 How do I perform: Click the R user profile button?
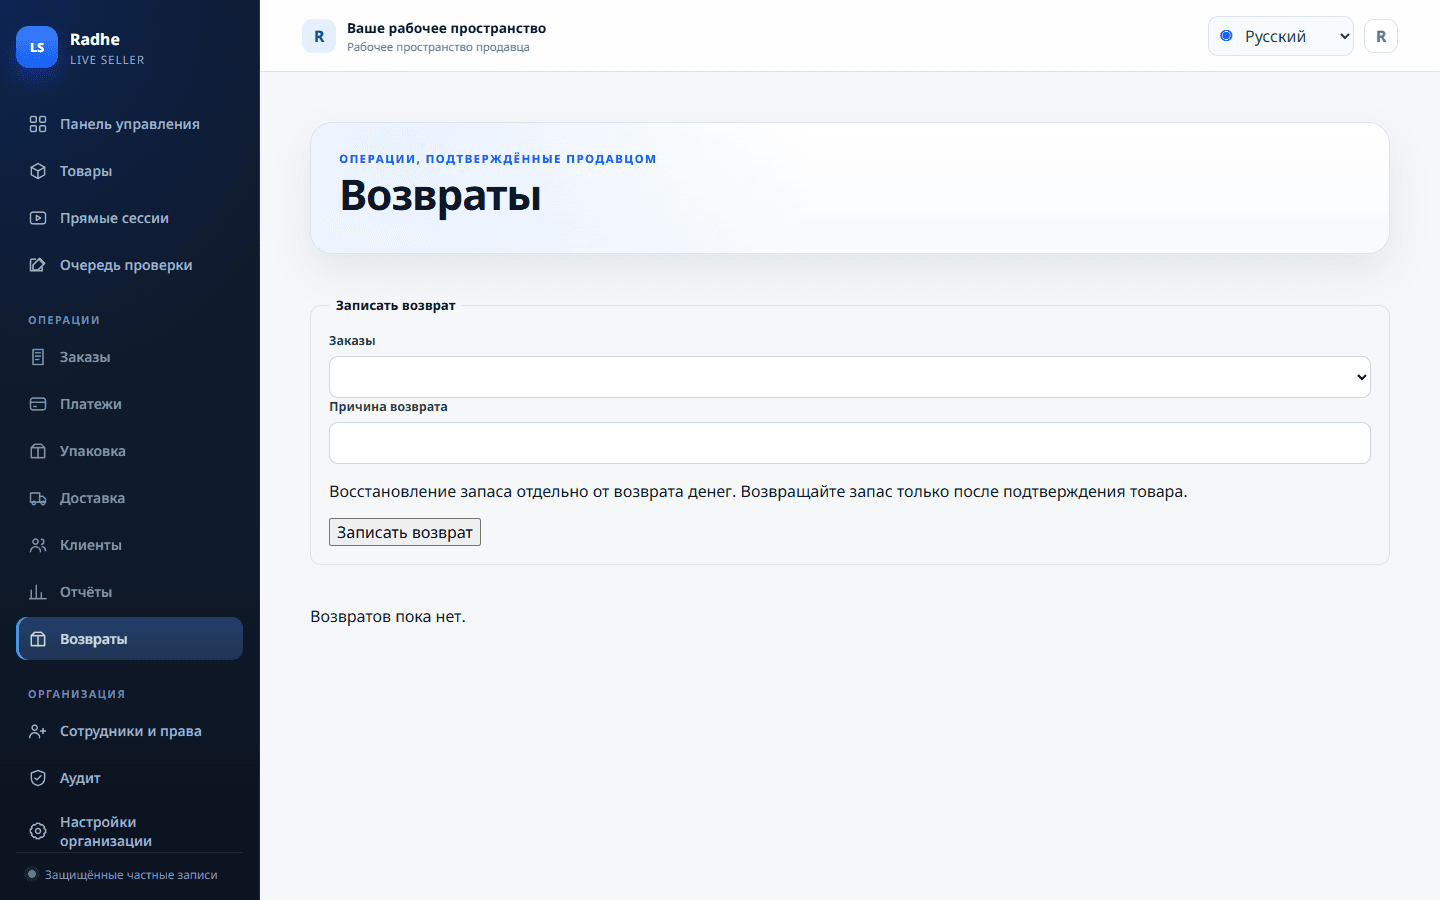click(1381, 36)
